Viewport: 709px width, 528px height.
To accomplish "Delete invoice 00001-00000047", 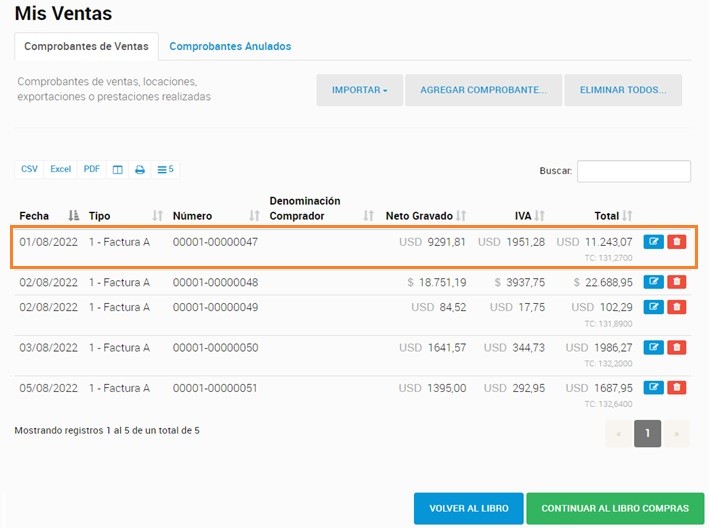I will click(676, 241).
